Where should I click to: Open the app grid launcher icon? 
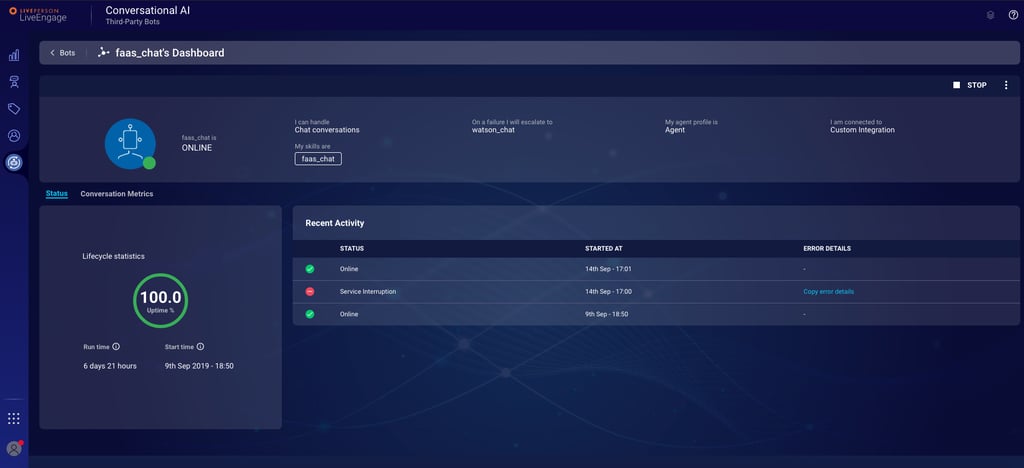pos(14,418)
